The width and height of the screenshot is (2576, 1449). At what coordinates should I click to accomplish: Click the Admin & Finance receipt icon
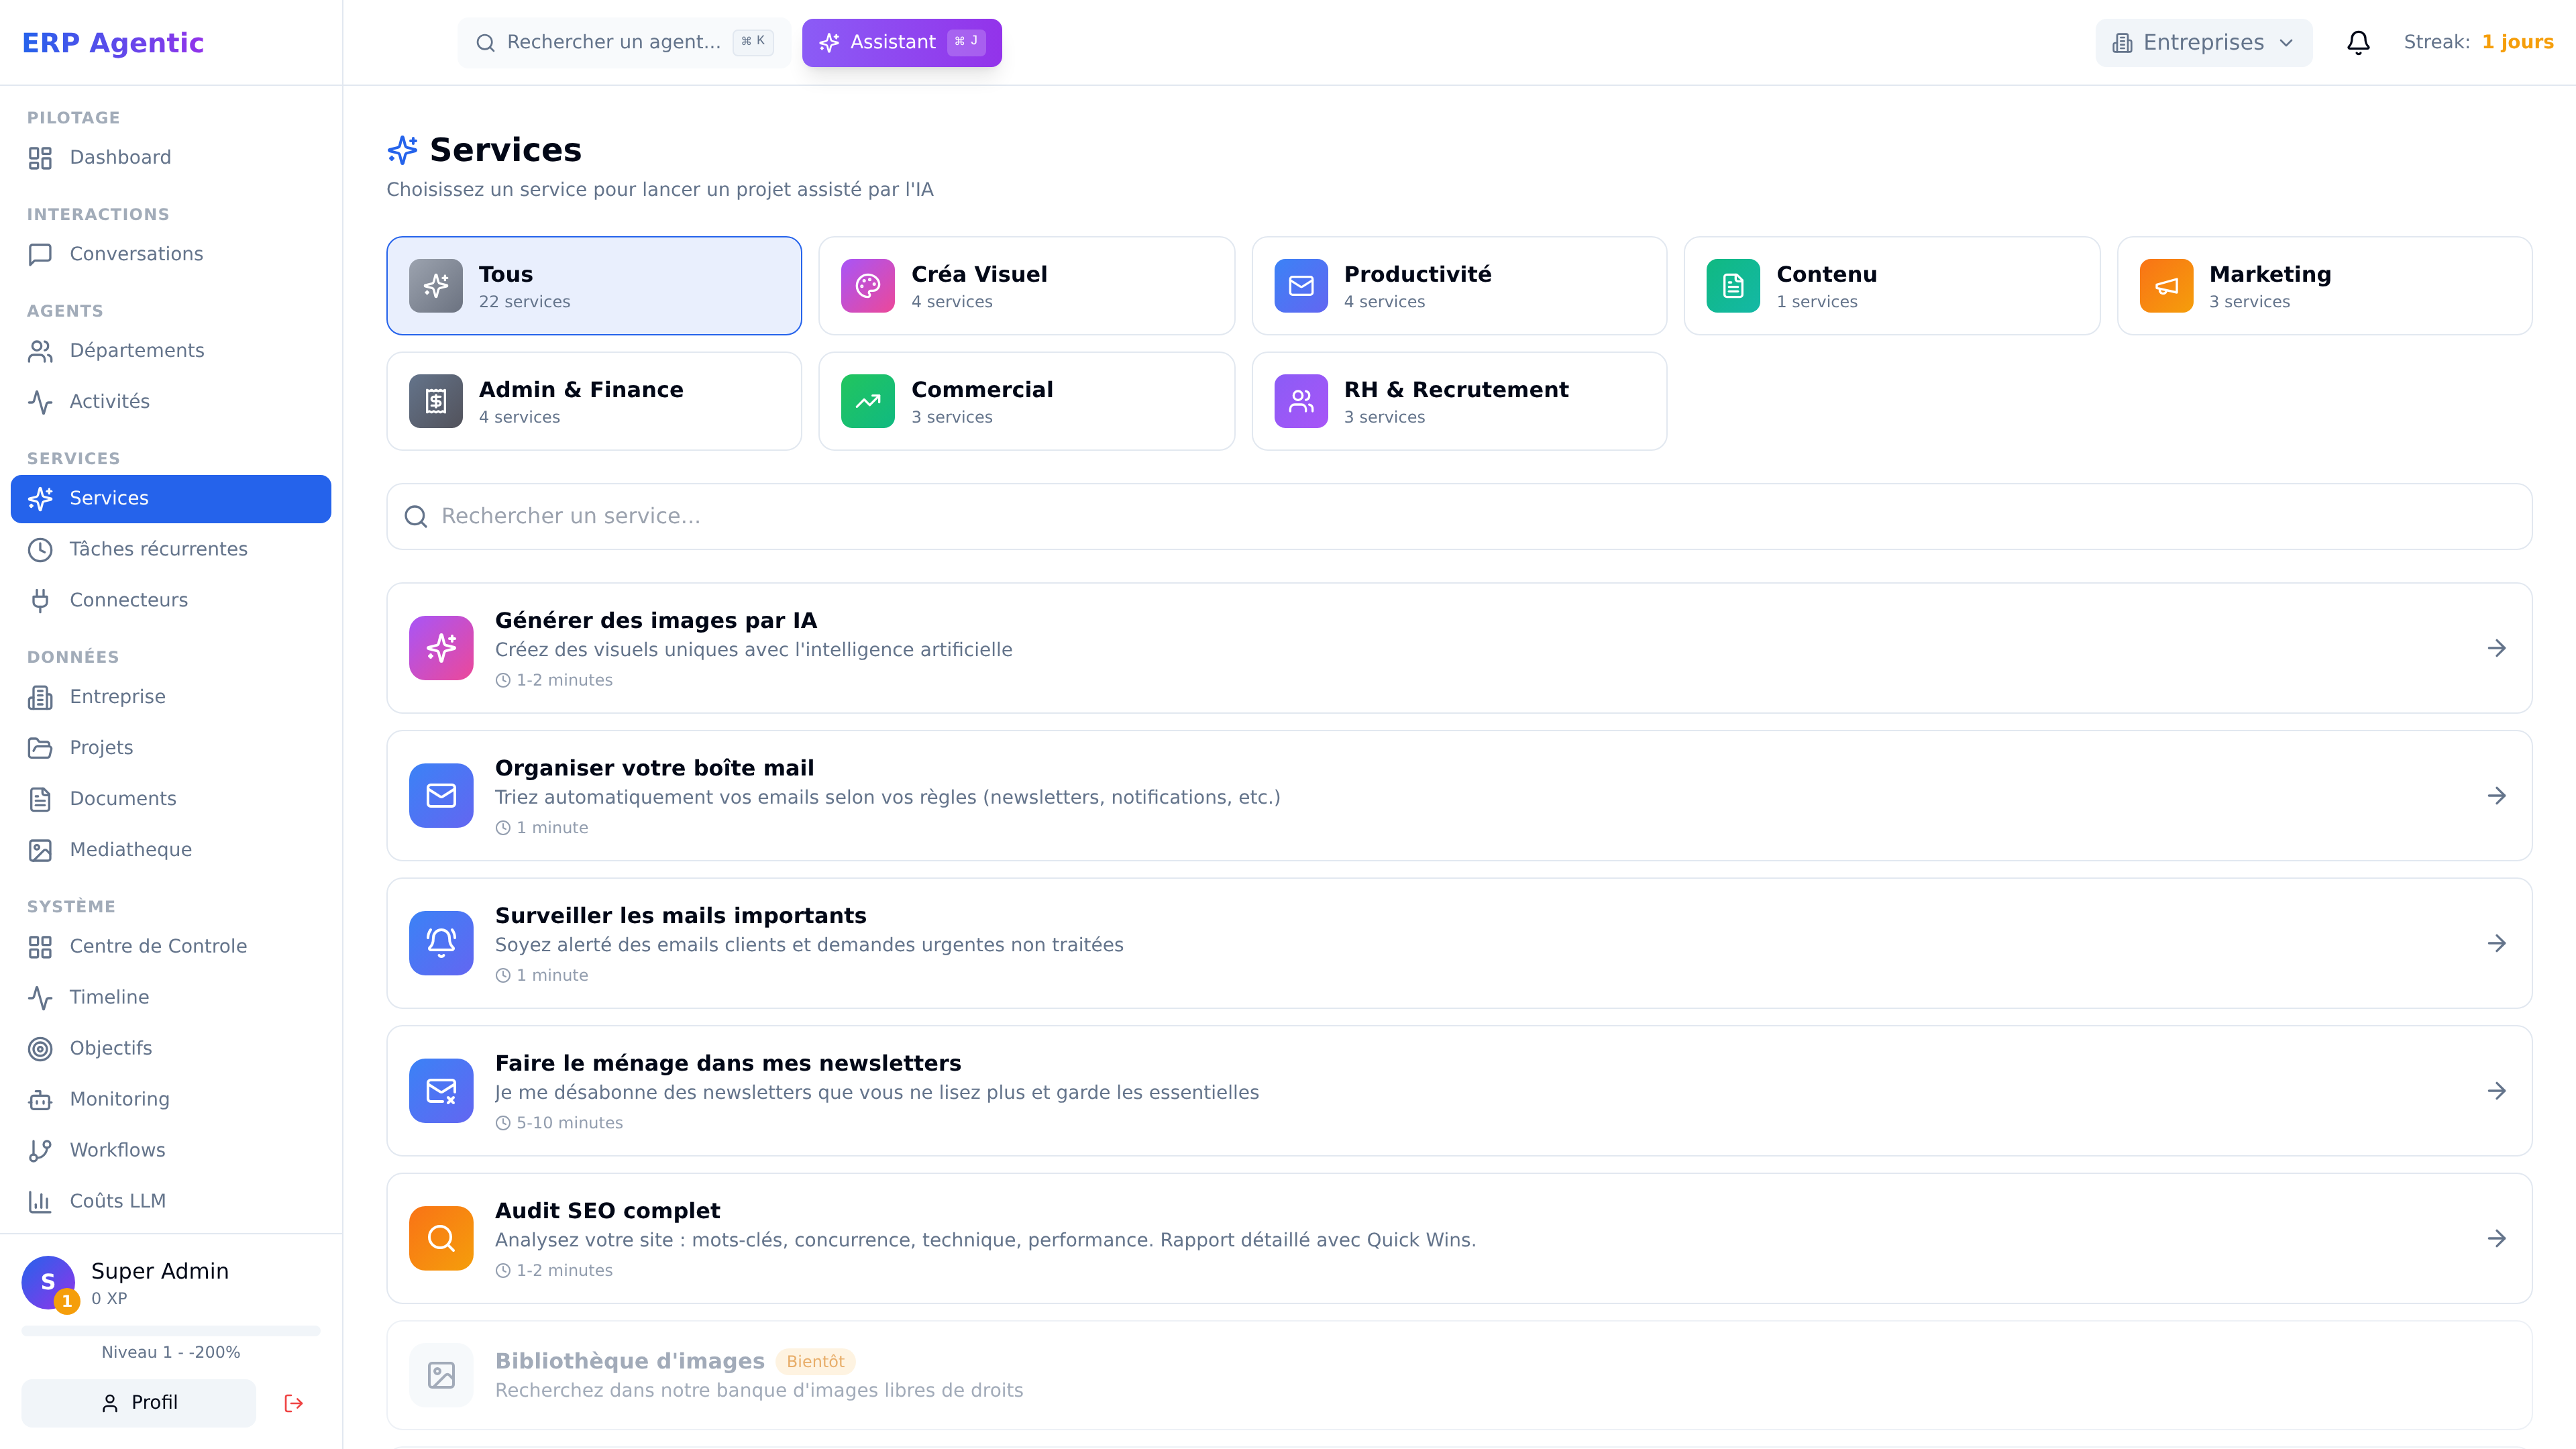[436, 401]
